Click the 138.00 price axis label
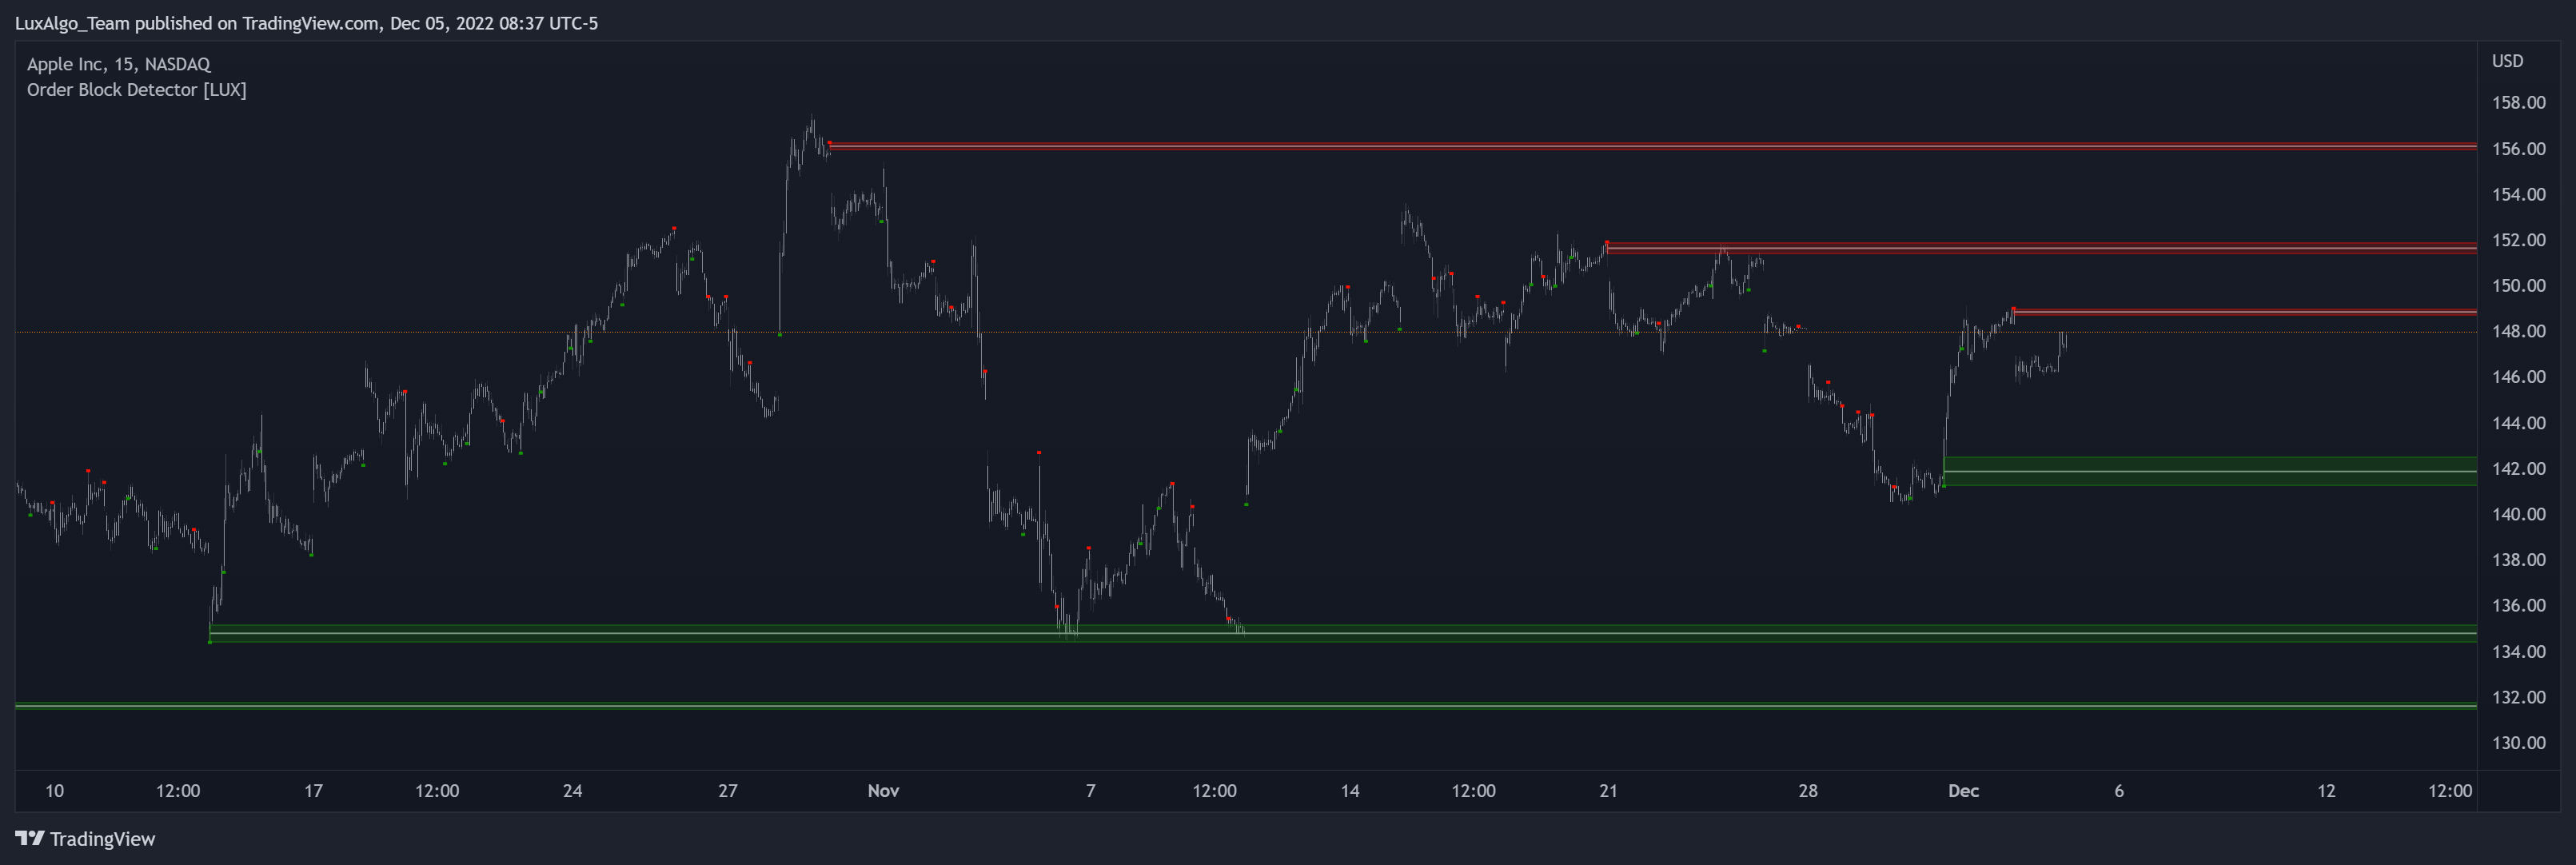 2518,560
